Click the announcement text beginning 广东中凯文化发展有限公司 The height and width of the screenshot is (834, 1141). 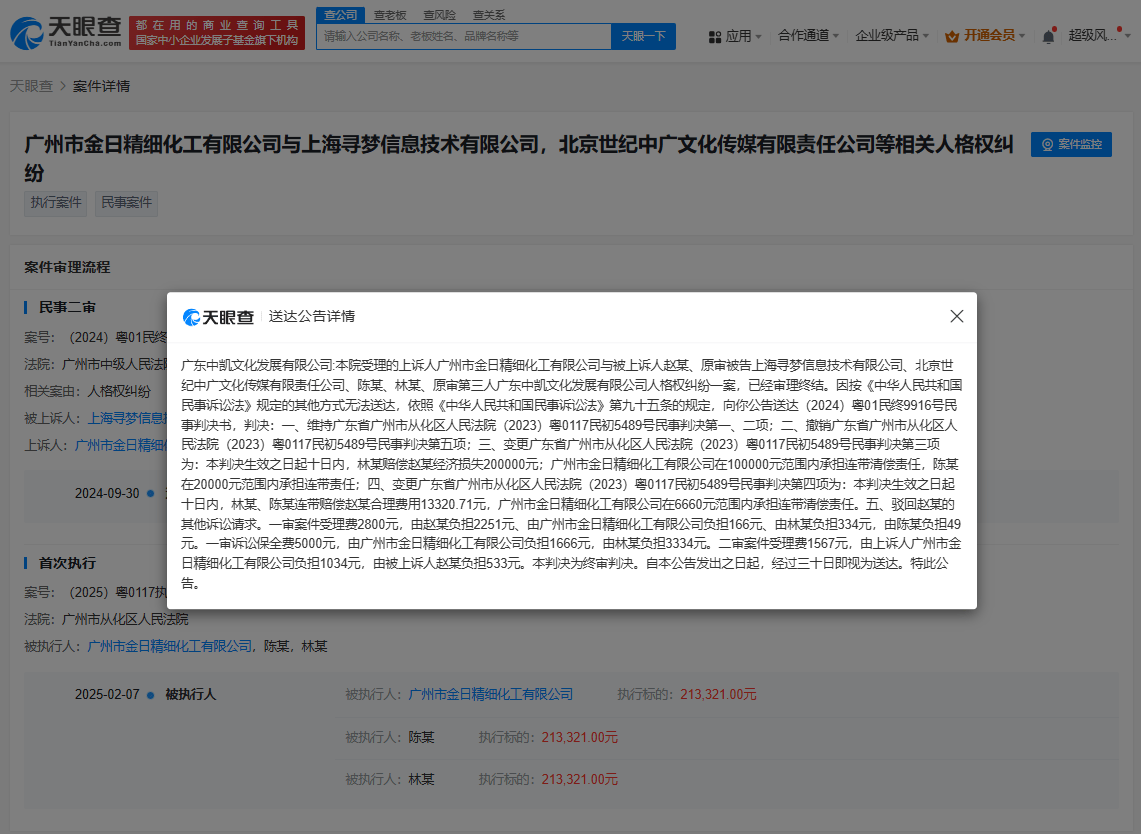[571, 474]
